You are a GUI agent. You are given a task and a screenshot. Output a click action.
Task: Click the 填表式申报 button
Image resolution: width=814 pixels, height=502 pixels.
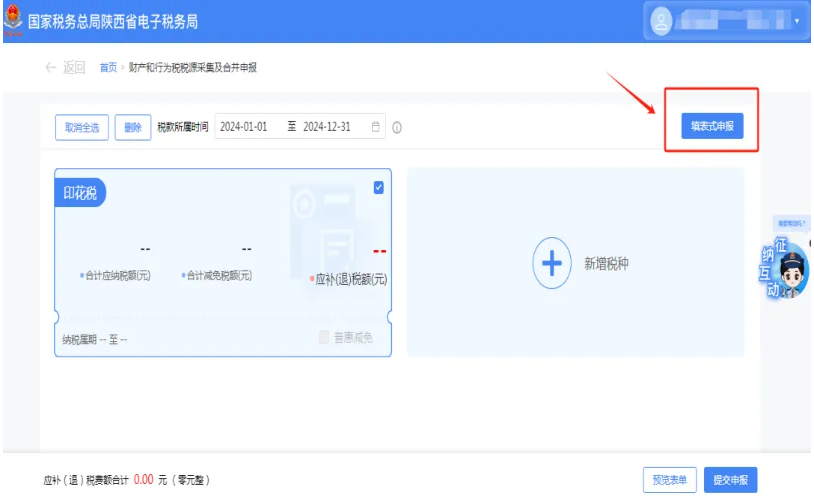point(712,127)
